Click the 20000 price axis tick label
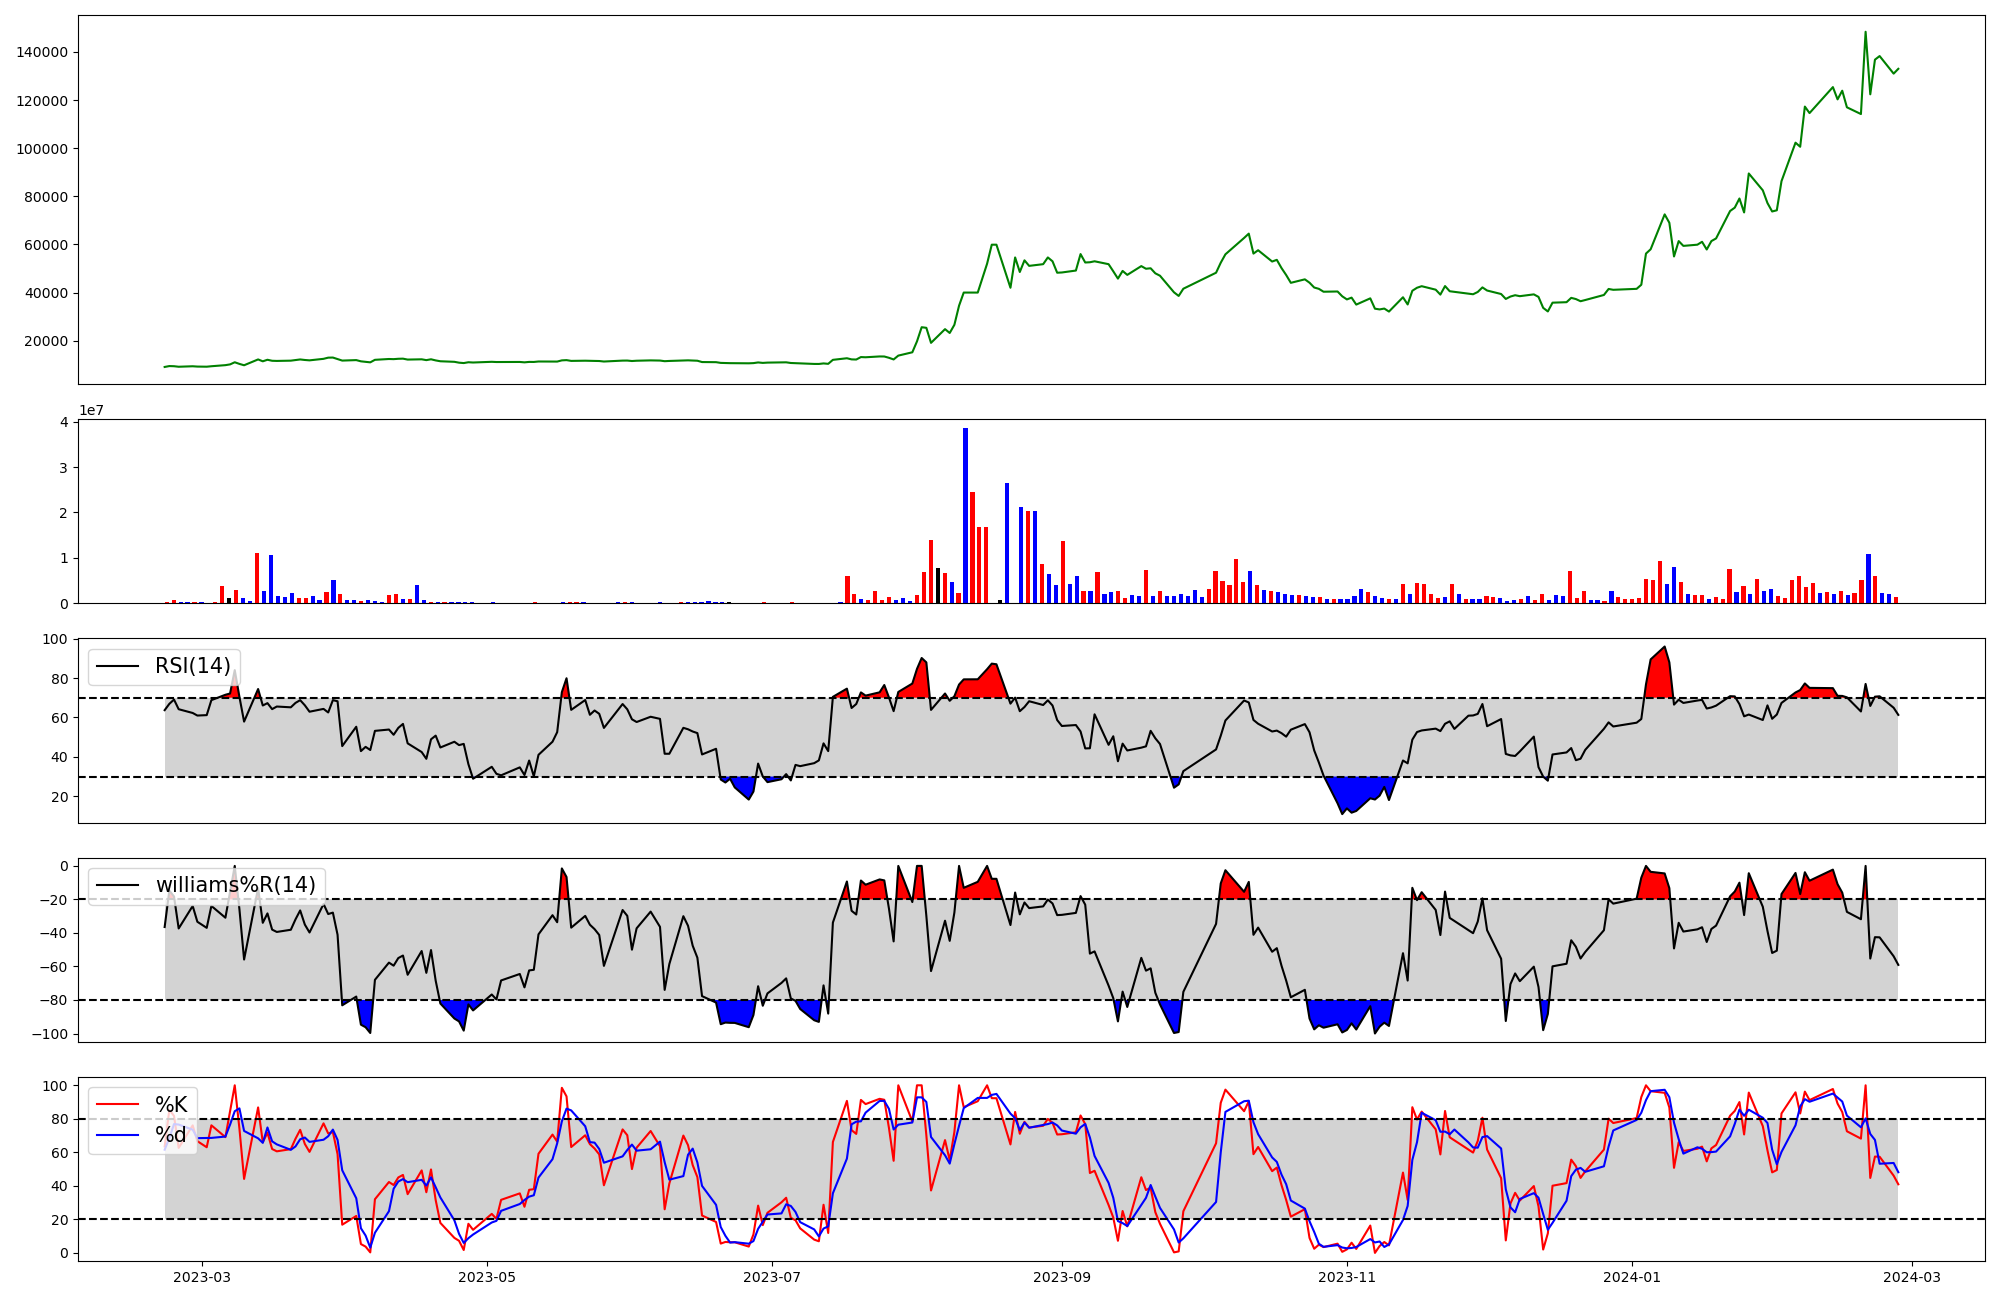2000x1300 pixels. [x=46, y=341]
